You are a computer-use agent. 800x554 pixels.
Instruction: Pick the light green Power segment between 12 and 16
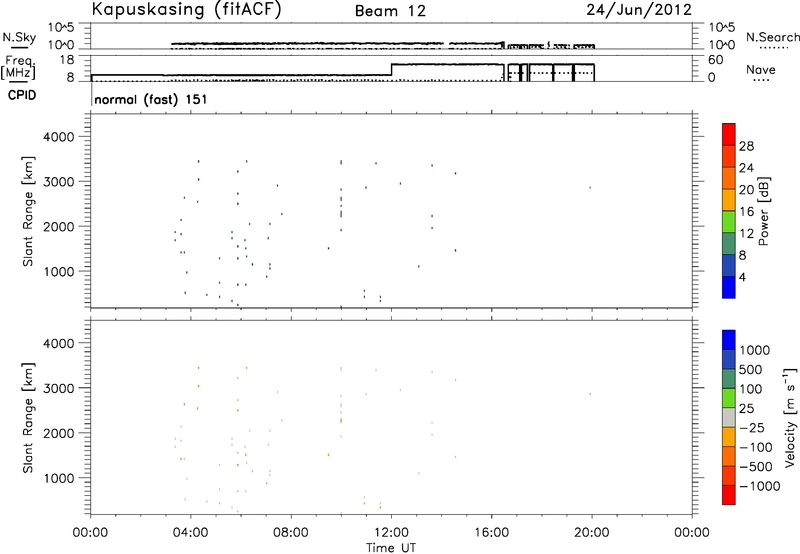click(729, 222)
